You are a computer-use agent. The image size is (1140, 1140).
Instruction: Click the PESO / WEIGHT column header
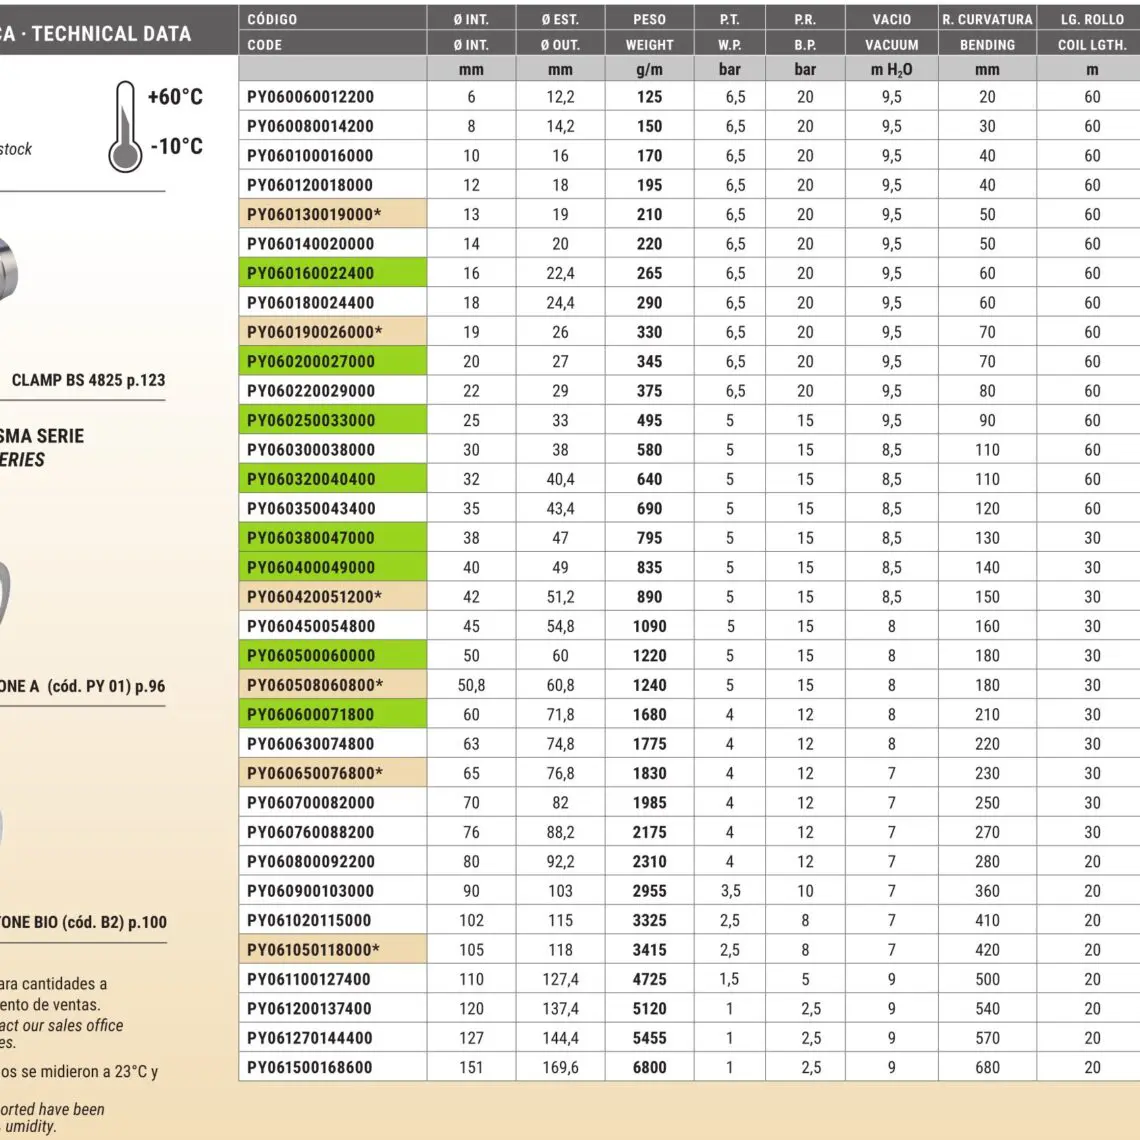pyautogui.click(x=649, y=32)
